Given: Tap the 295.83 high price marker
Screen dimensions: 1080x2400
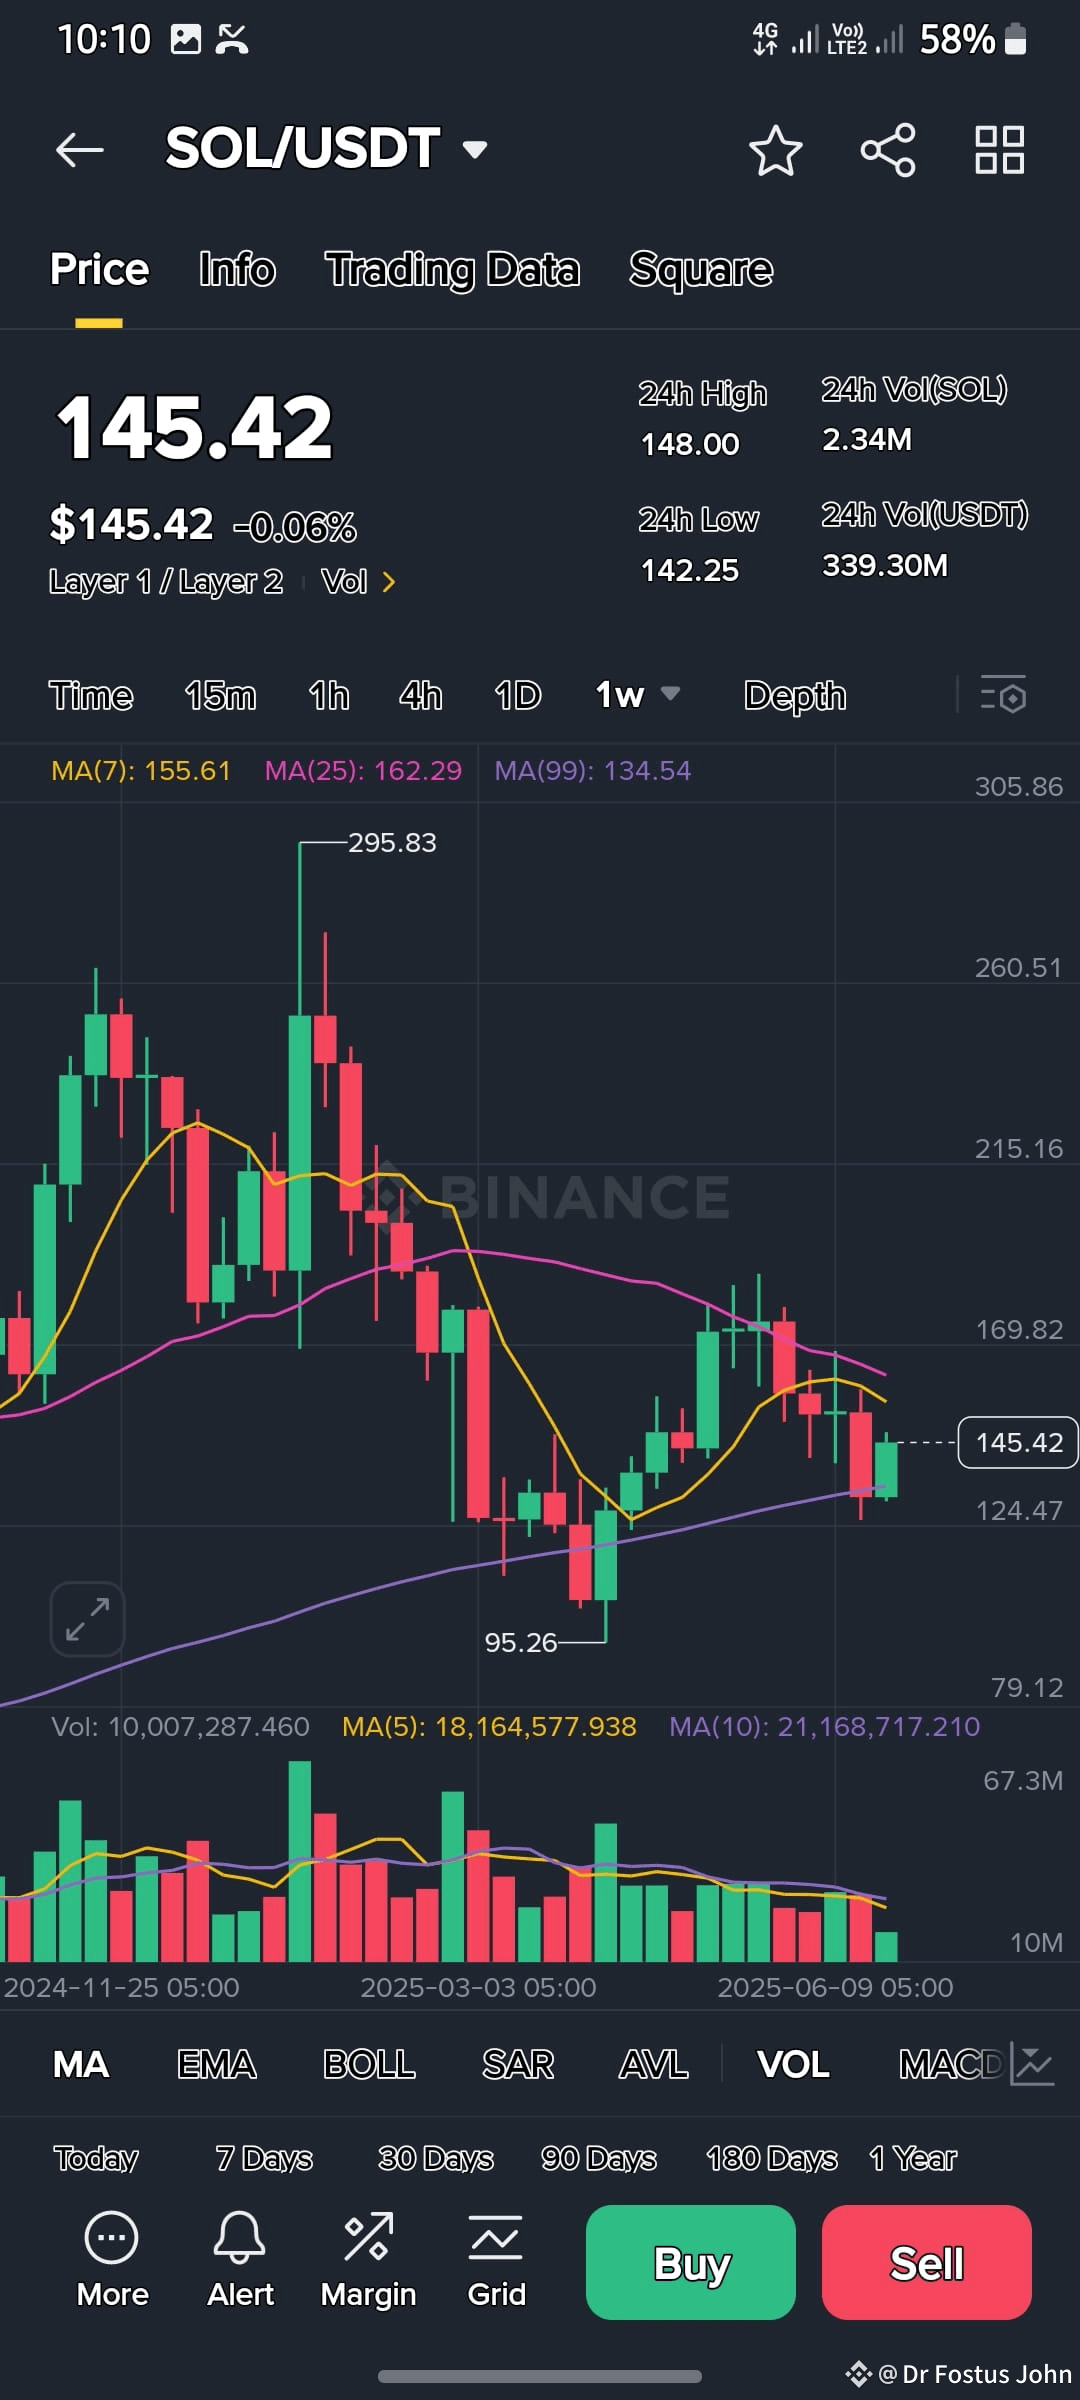Looking at the screenshot, I should pos(392,843).
